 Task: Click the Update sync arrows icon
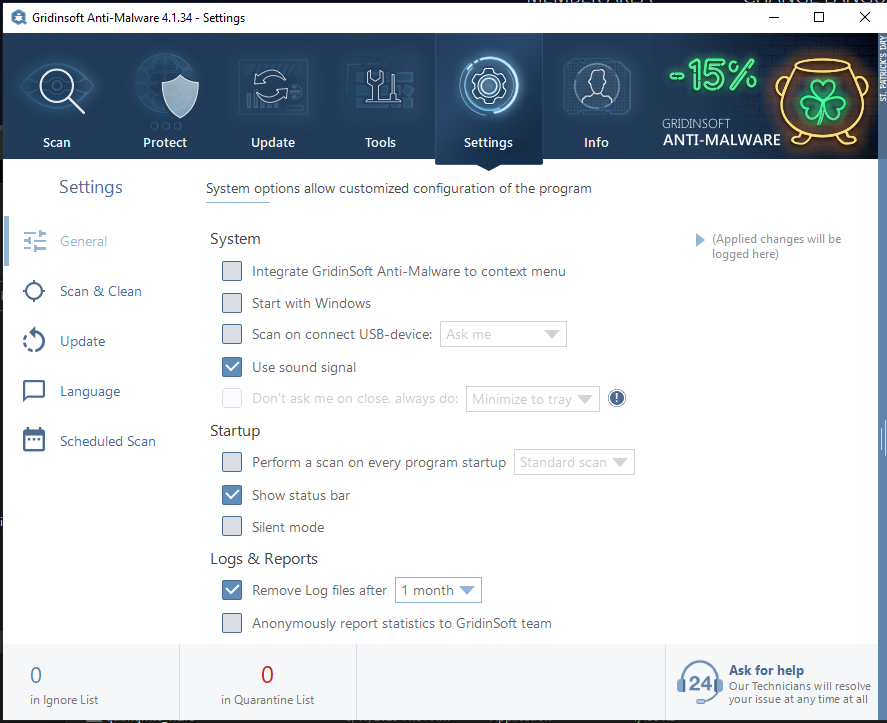pos(270,88)
